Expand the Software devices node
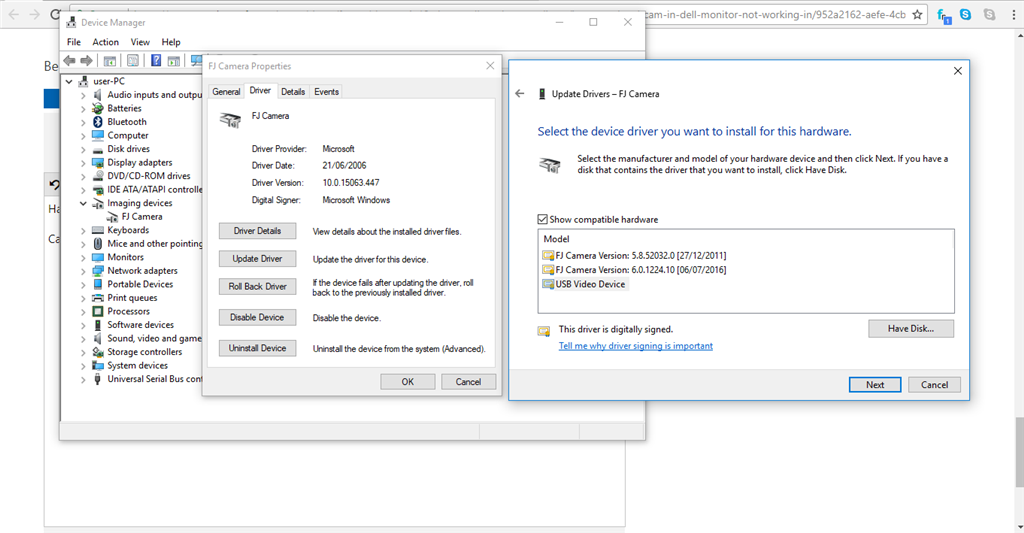Image resolution: width=1024 pixels, height=533 pixels. click(83, 325)
